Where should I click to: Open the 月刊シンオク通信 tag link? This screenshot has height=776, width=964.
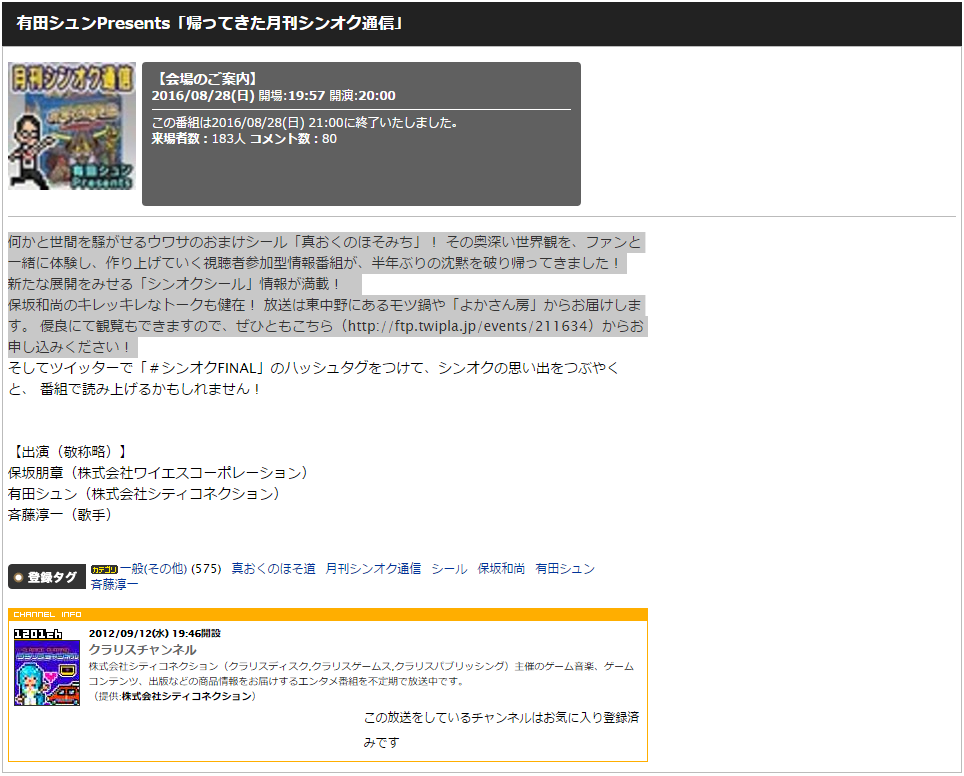pos(373,569)
